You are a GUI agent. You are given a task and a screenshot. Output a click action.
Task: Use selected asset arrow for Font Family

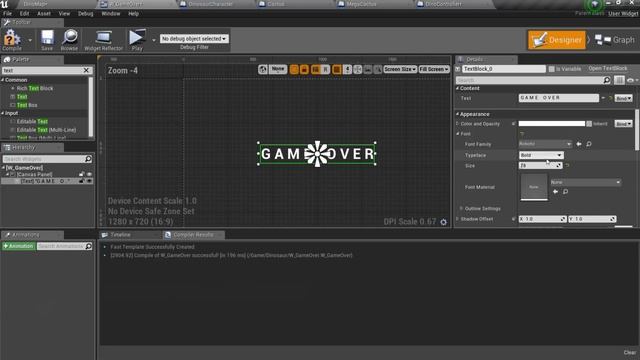(579, 144)
